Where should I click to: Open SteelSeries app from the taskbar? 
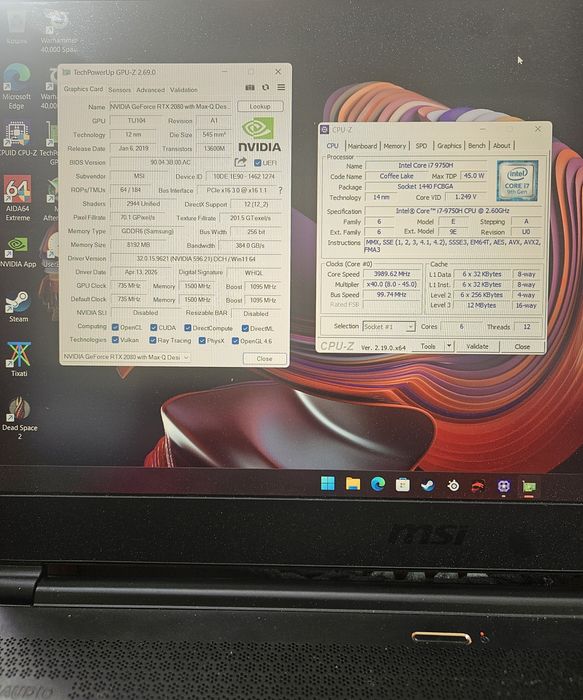coord(453,485)
